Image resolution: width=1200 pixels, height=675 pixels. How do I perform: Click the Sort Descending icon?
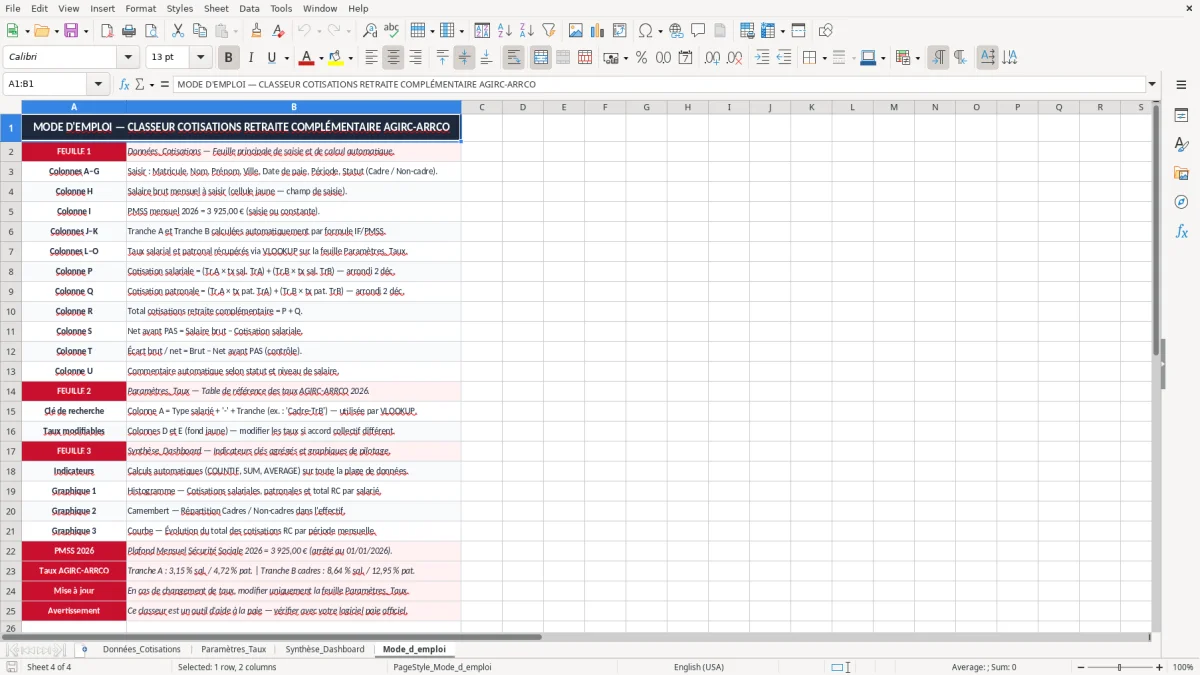[526, 31]
